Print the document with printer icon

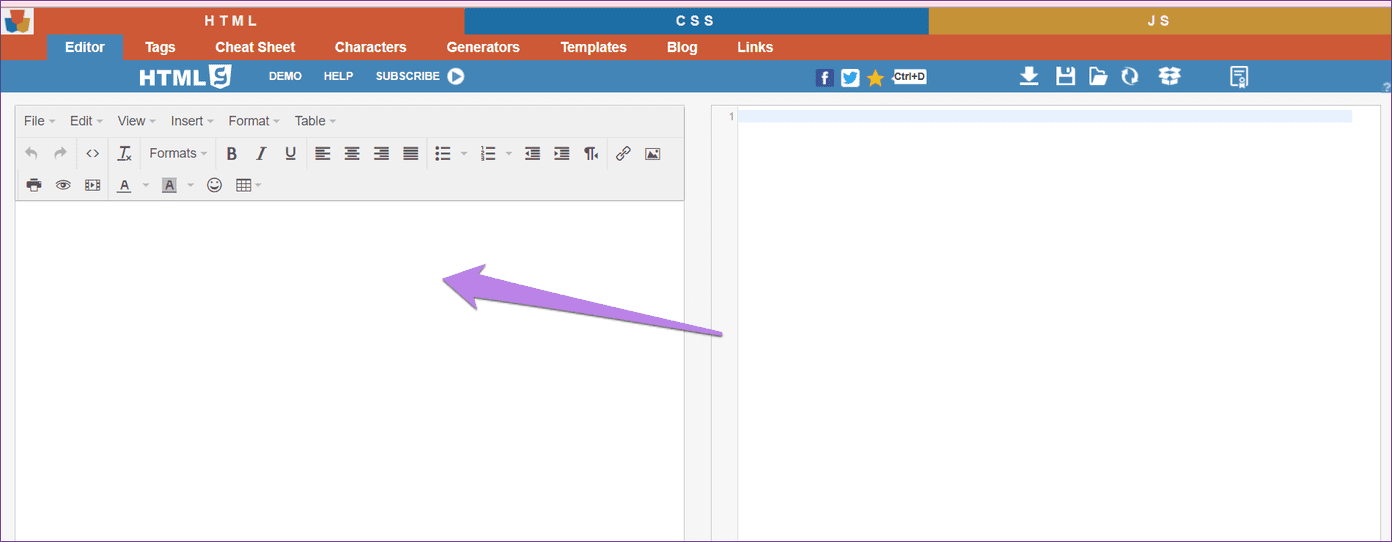(x=34, y=185)
